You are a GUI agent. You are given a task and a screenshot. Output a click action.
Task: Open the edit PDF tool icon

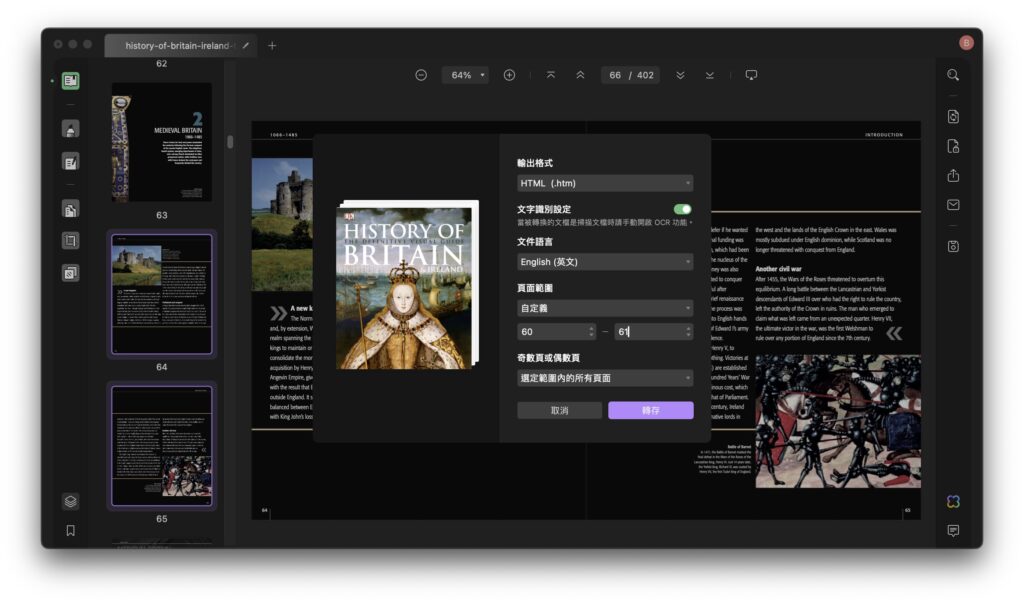tap(71, 161)
